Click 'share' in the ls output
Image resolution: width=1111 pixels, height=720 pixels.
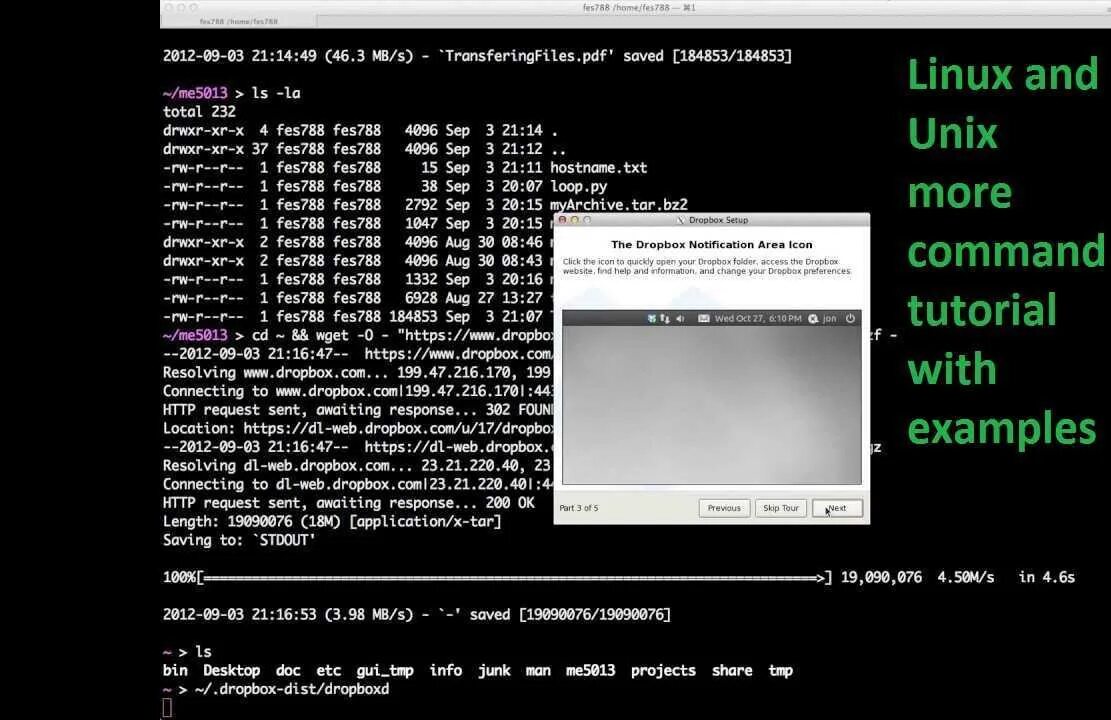click(x=732, y=670)
